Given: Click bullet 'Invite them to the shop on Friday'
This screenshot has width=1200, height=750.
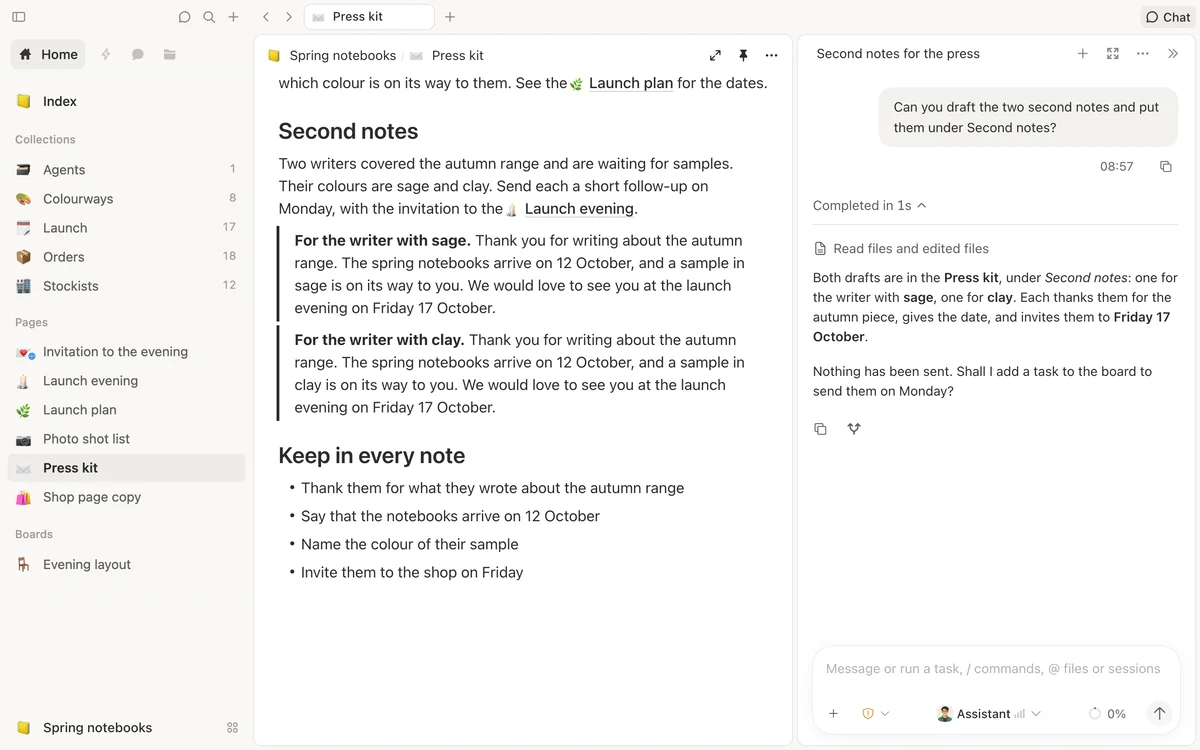Looking at the screenshot, I should 412,572.
